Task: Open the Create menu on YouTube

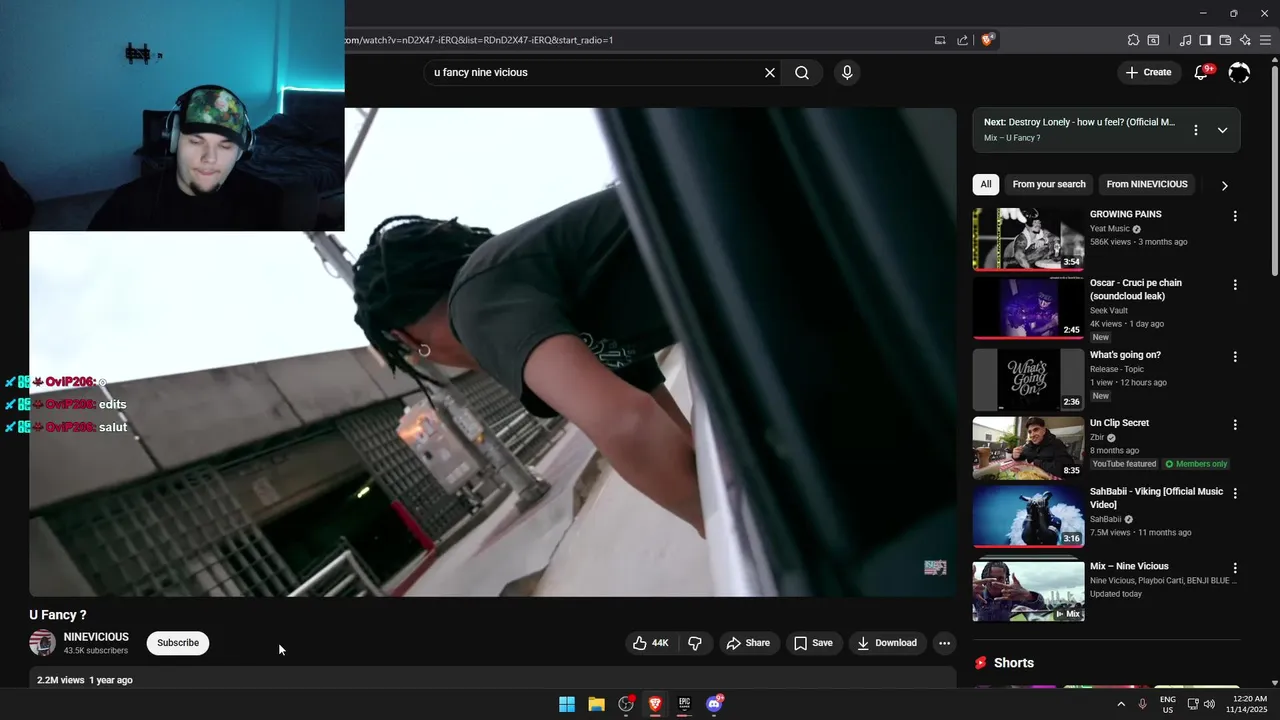Action: 1148,72
